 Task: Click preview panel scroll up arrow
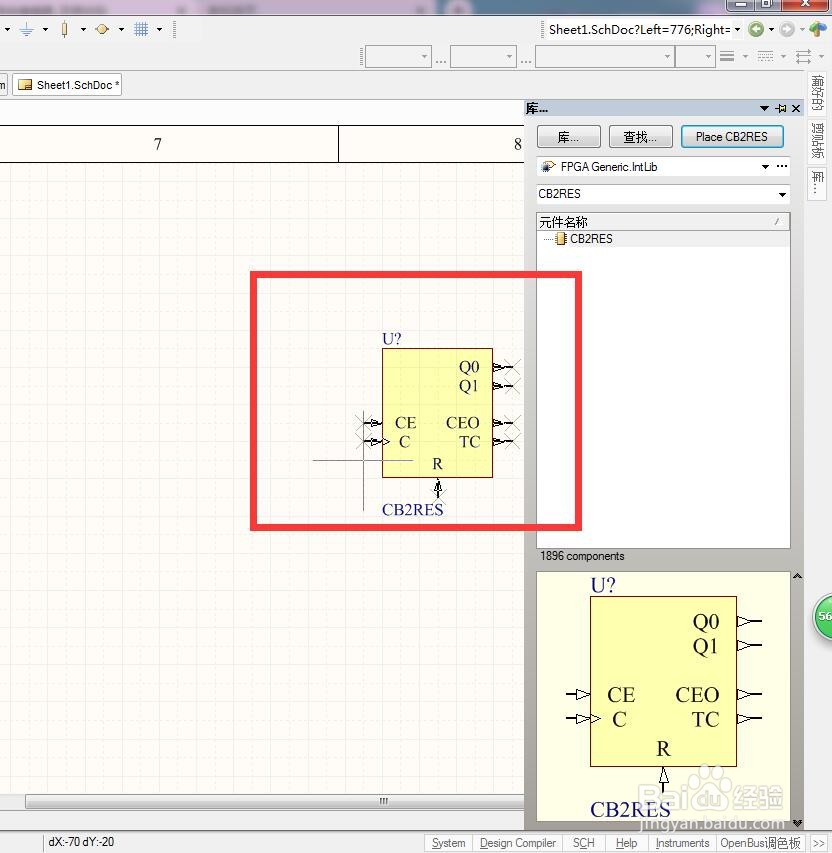[x=797, y=577]
